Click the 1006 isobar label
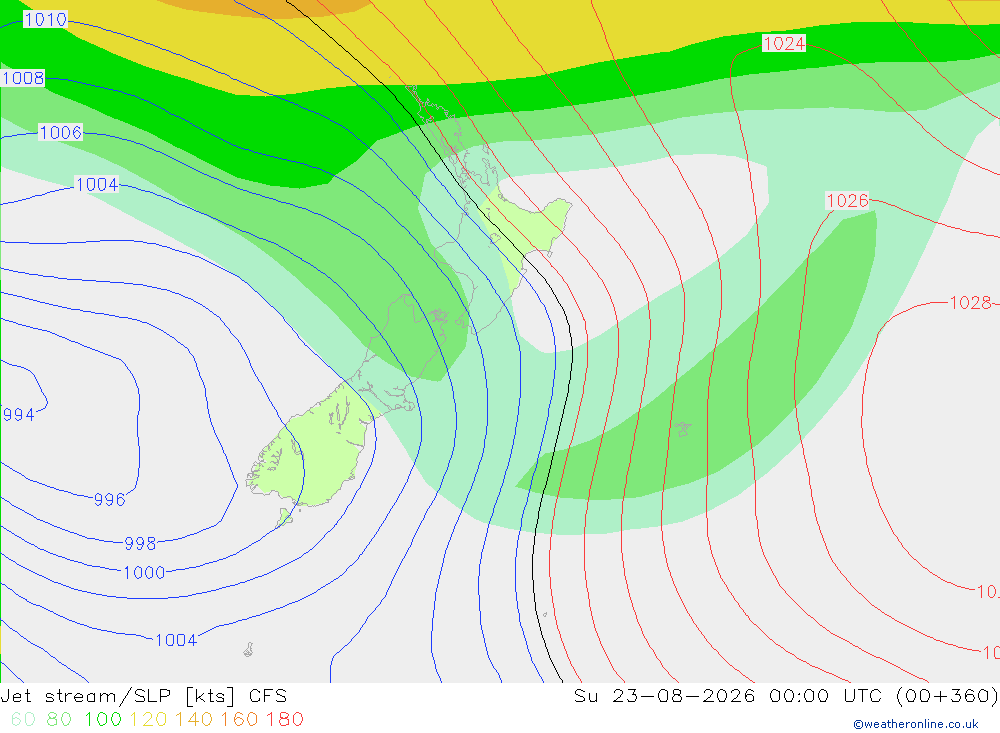1000x733 pixels. click(61, 133)
